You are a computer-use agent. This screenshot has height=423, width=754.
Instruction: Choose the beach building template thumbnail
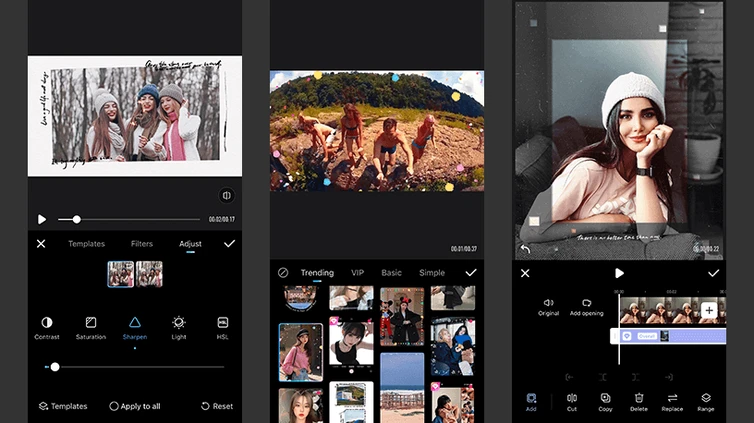tap(402, 388)
